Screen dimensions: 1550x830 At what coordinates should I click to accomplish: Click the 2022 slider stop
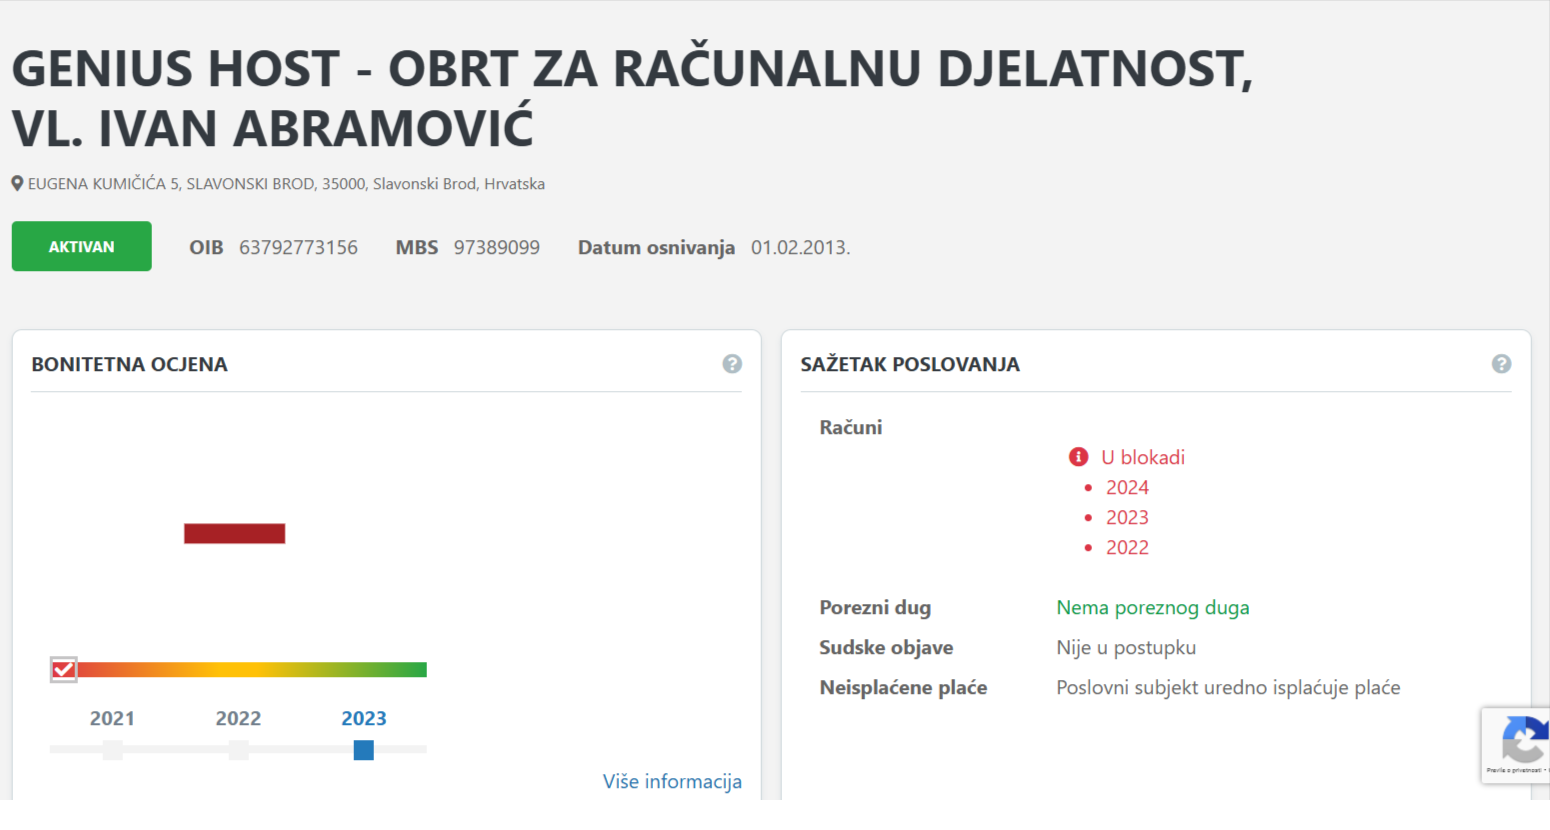coord(238,750)
